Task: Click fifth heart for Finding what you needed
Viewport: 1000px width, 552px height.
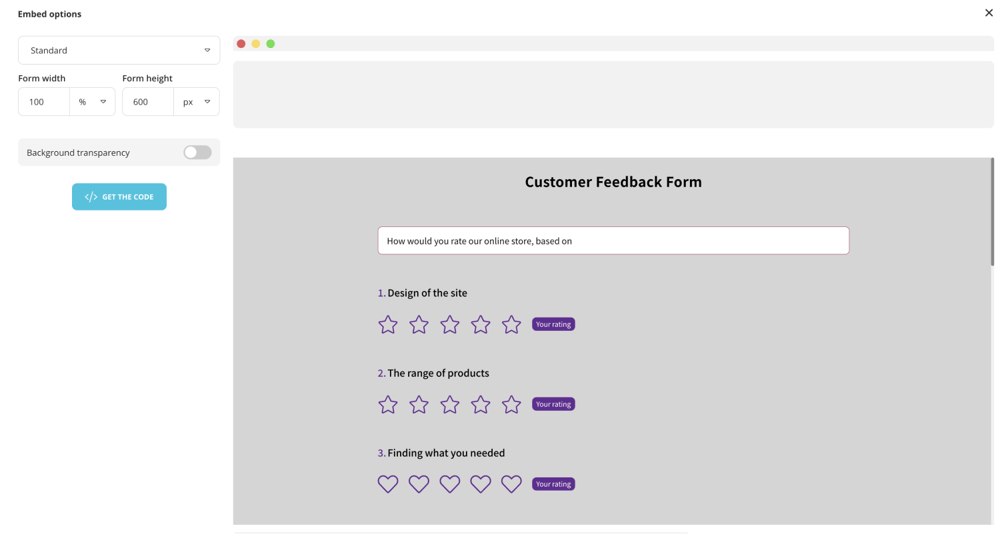Action: tap(511, 484)
